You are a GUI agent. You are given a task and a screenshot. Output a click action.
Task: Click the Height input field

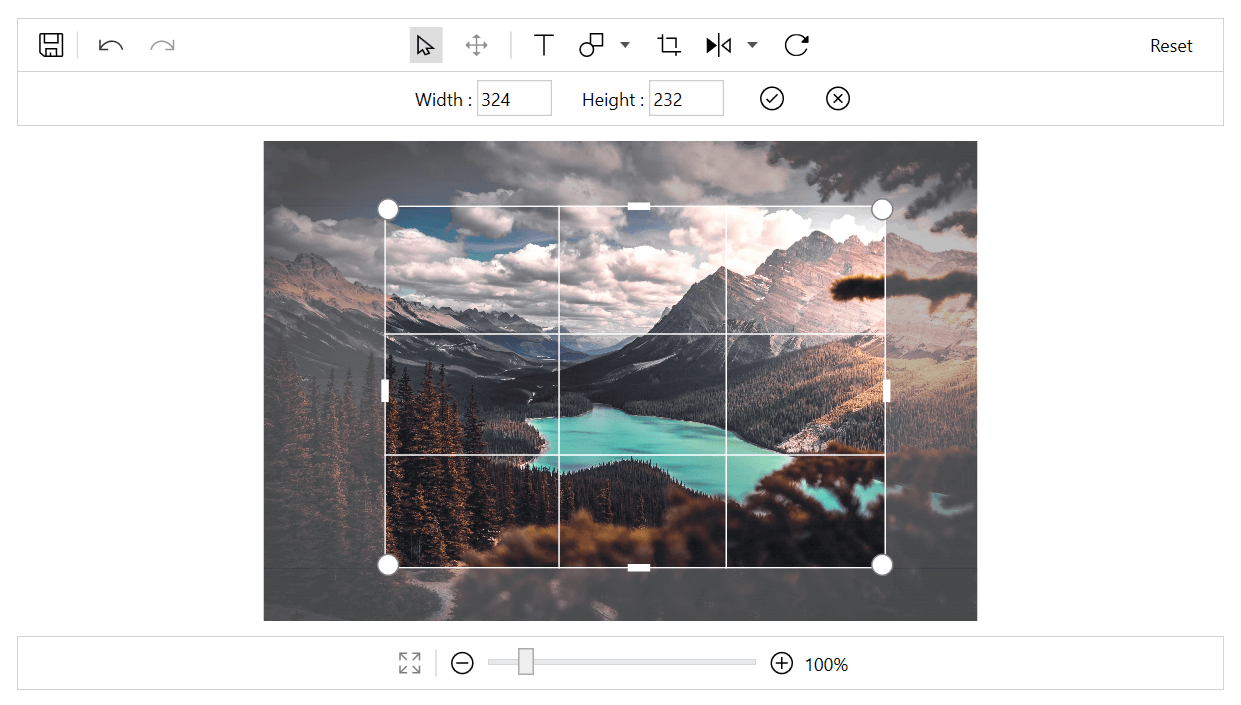click(686, 99)
